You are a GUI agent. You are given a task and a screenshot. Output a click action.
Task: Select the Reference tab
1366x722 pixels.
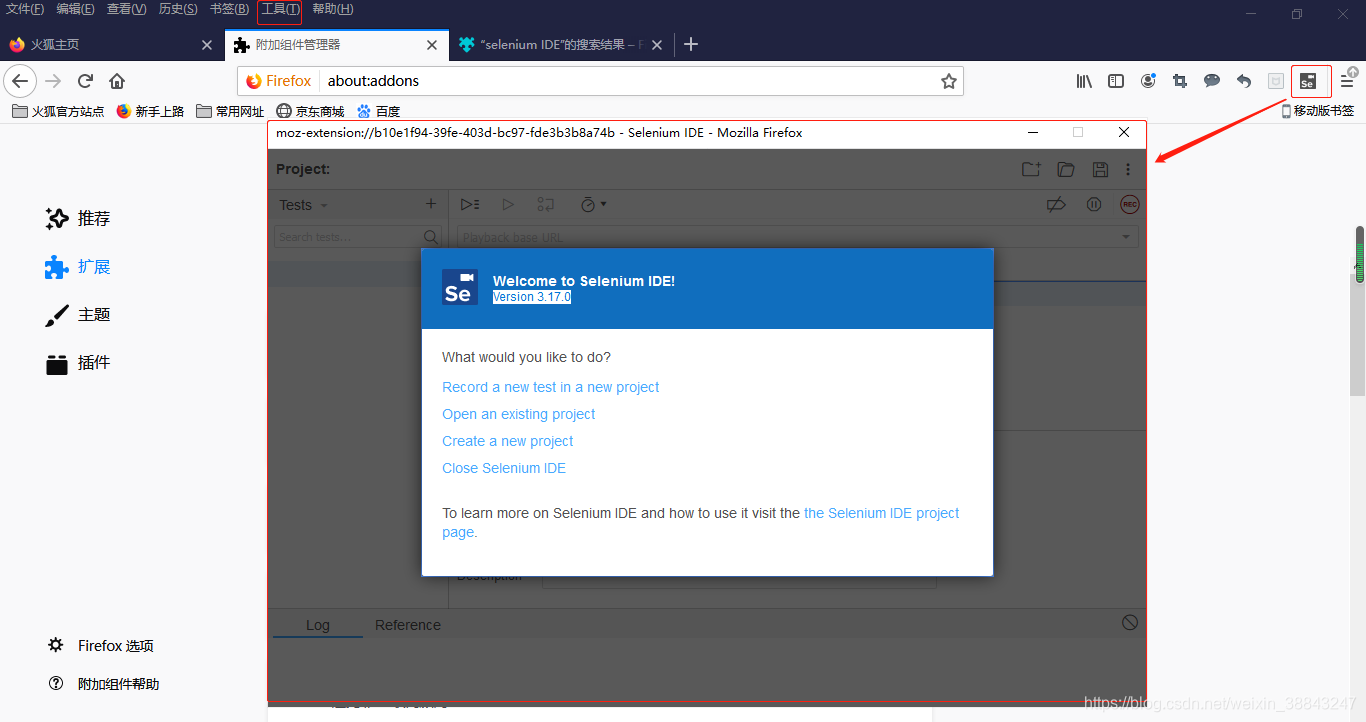pos(408,625)
